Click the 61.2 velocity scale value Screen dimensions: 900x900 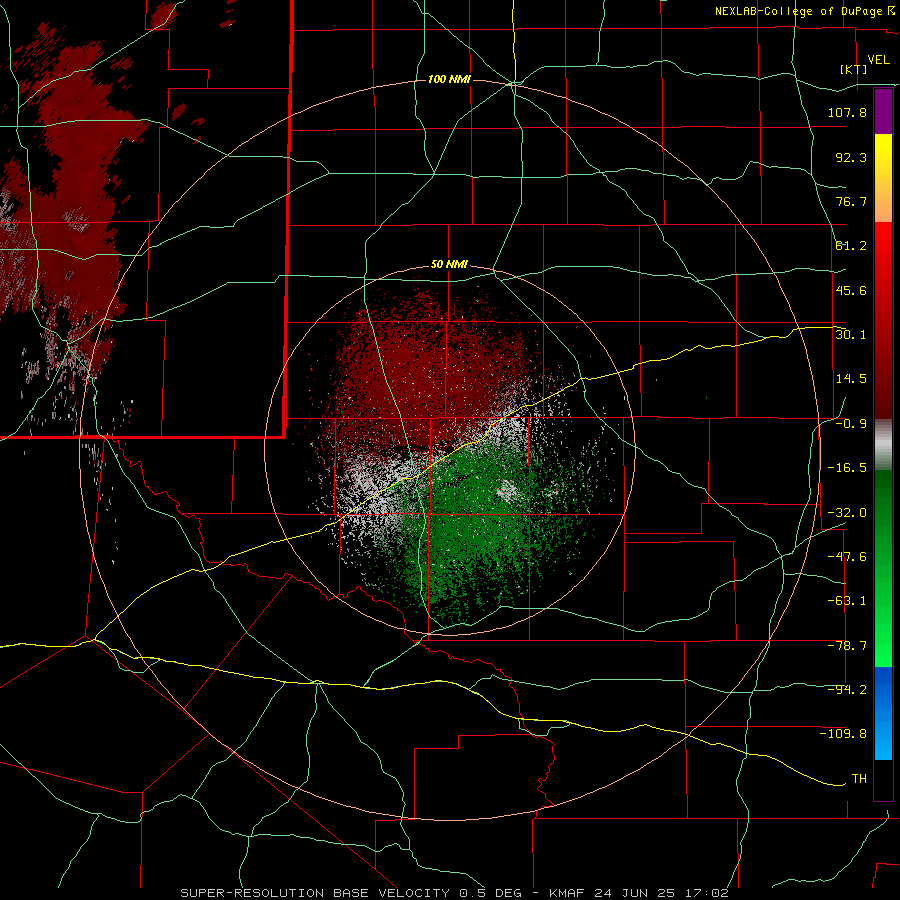coord(851,246)
